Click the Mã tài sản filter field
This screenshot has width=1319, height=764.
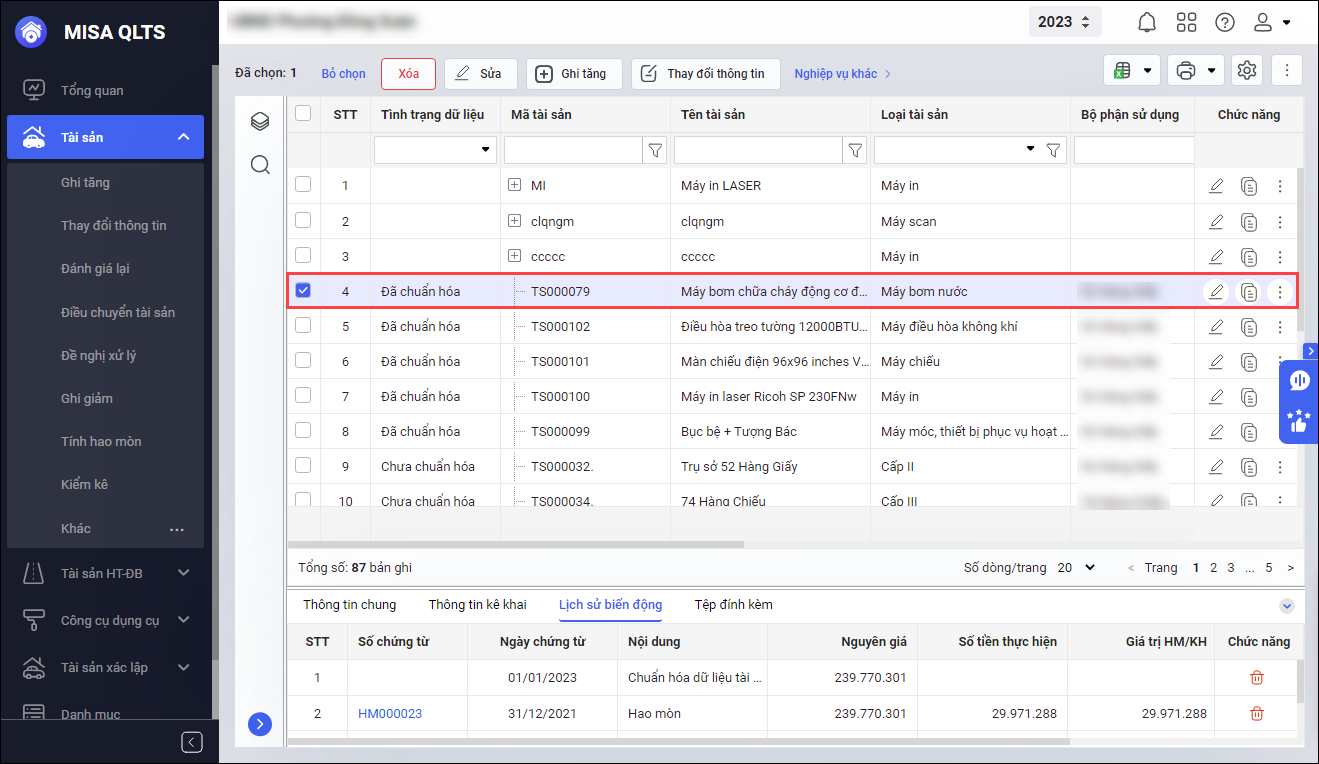(572, 150)
